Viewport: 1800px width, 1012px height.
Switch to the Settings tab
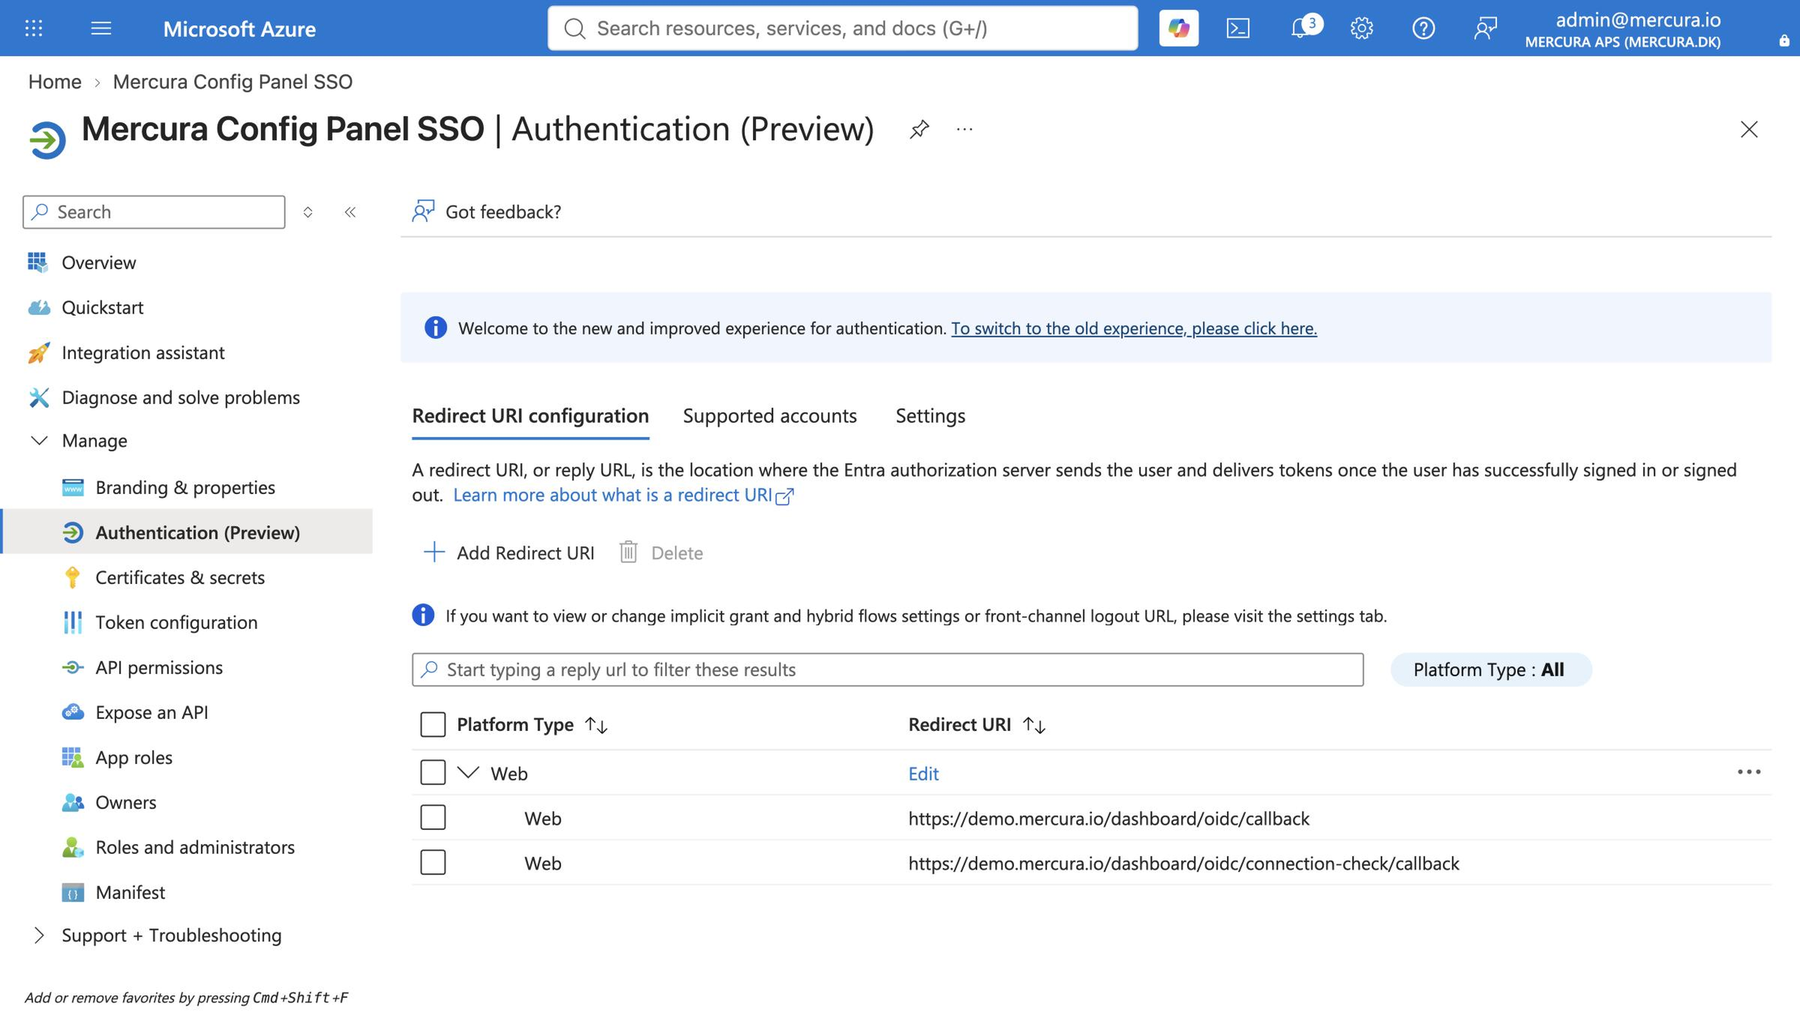[930, 415]
